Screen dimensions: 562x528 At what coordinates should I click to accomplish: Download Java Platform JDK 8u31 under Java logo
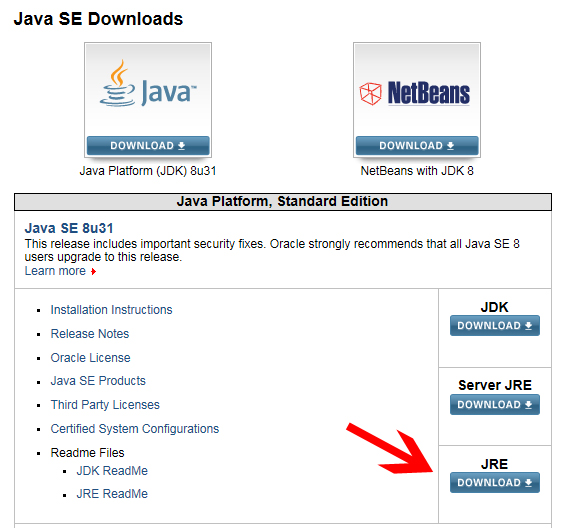(x=148, y=146)
